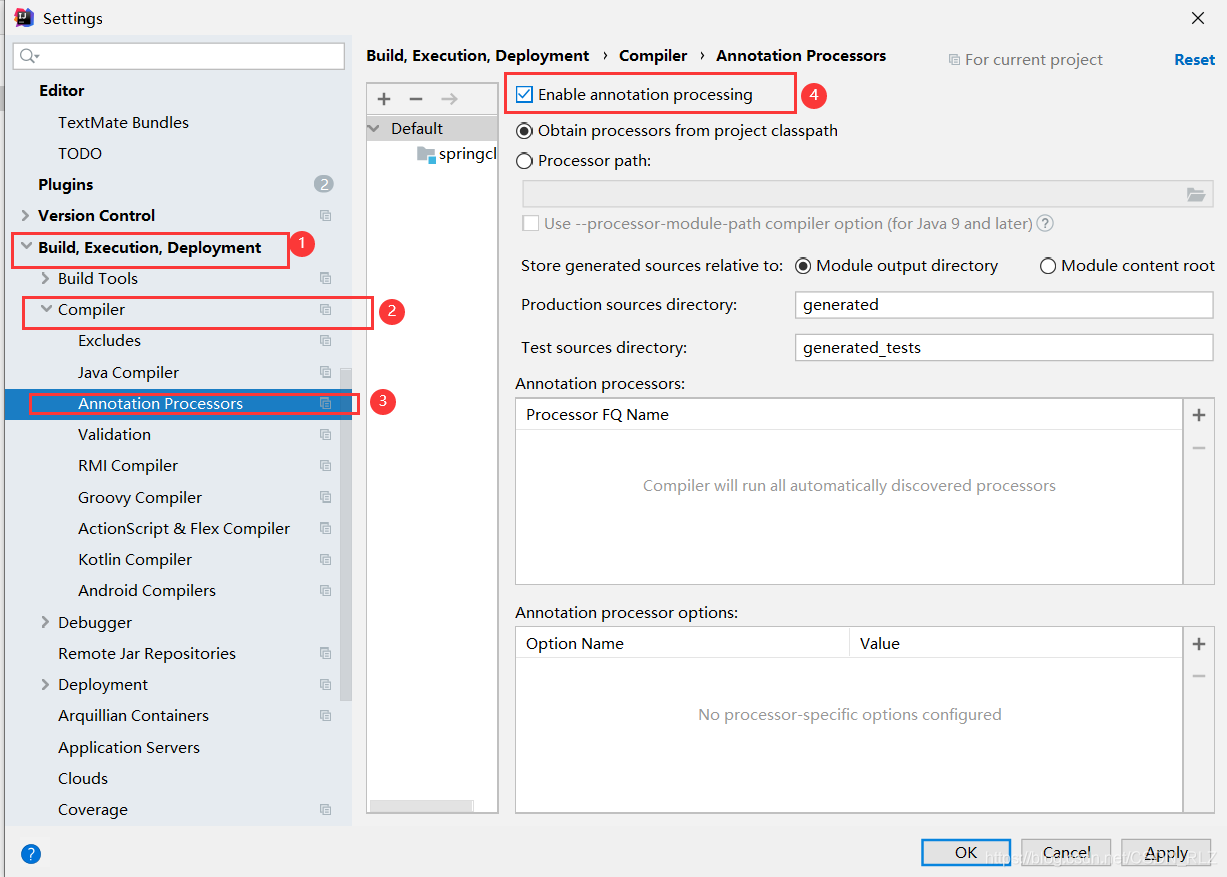Screen dimensions: 1227x877
Task: Click the project-level icon next to Version Control
Action: click(x=325, y=216)
